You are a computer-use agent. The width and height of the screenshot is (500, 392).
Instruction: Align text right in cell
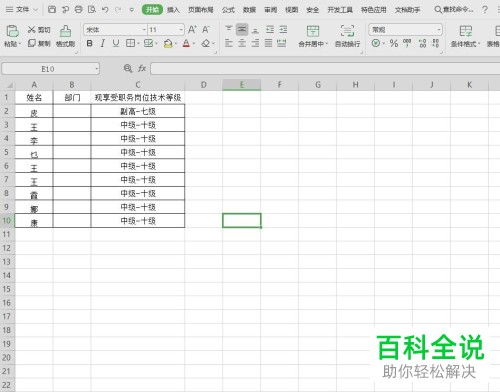click(x=255, y=43)
